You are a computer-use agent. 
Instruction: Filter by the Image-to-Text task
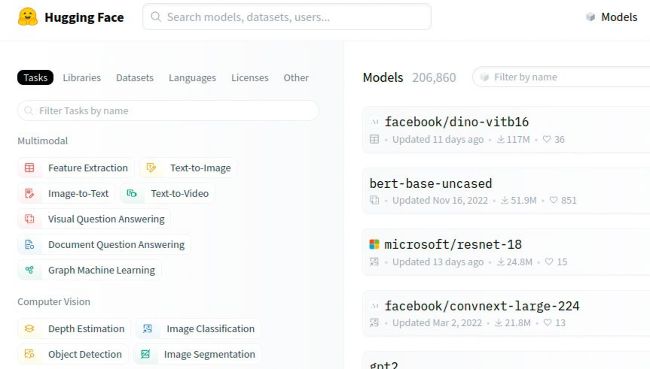point(65,194)
